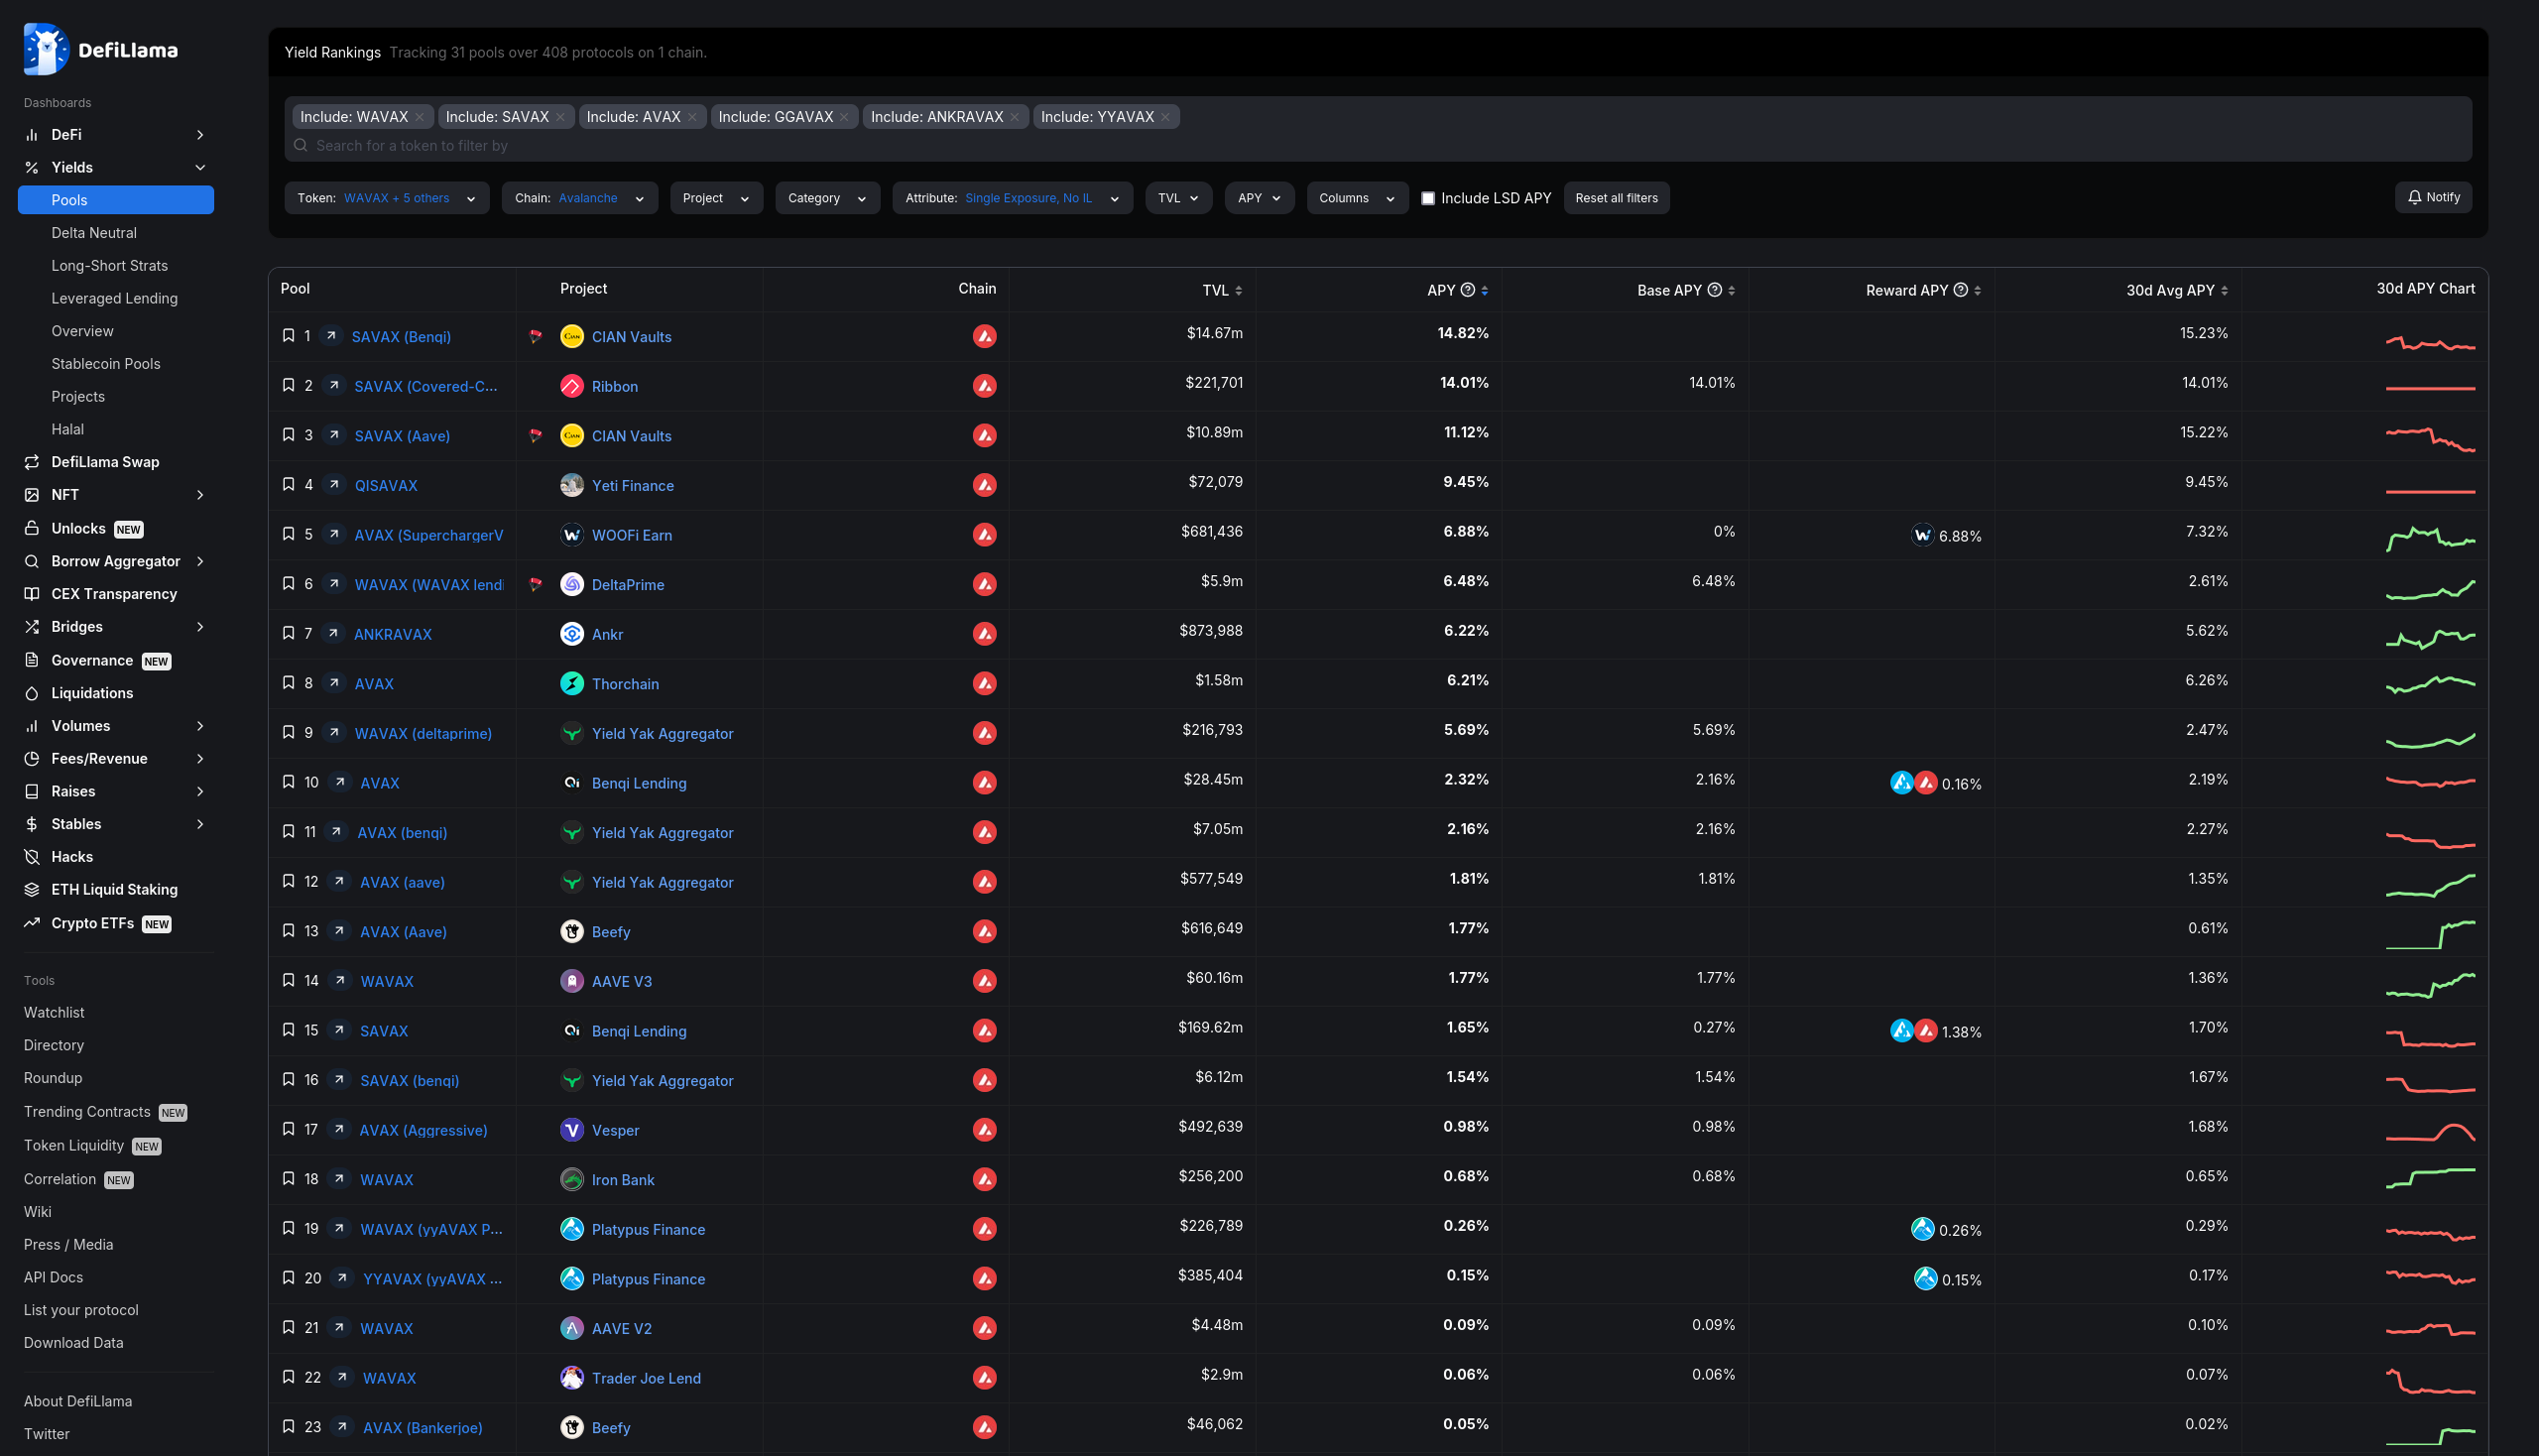
Task: Click the Ribbon project logo
Action: 572,386
